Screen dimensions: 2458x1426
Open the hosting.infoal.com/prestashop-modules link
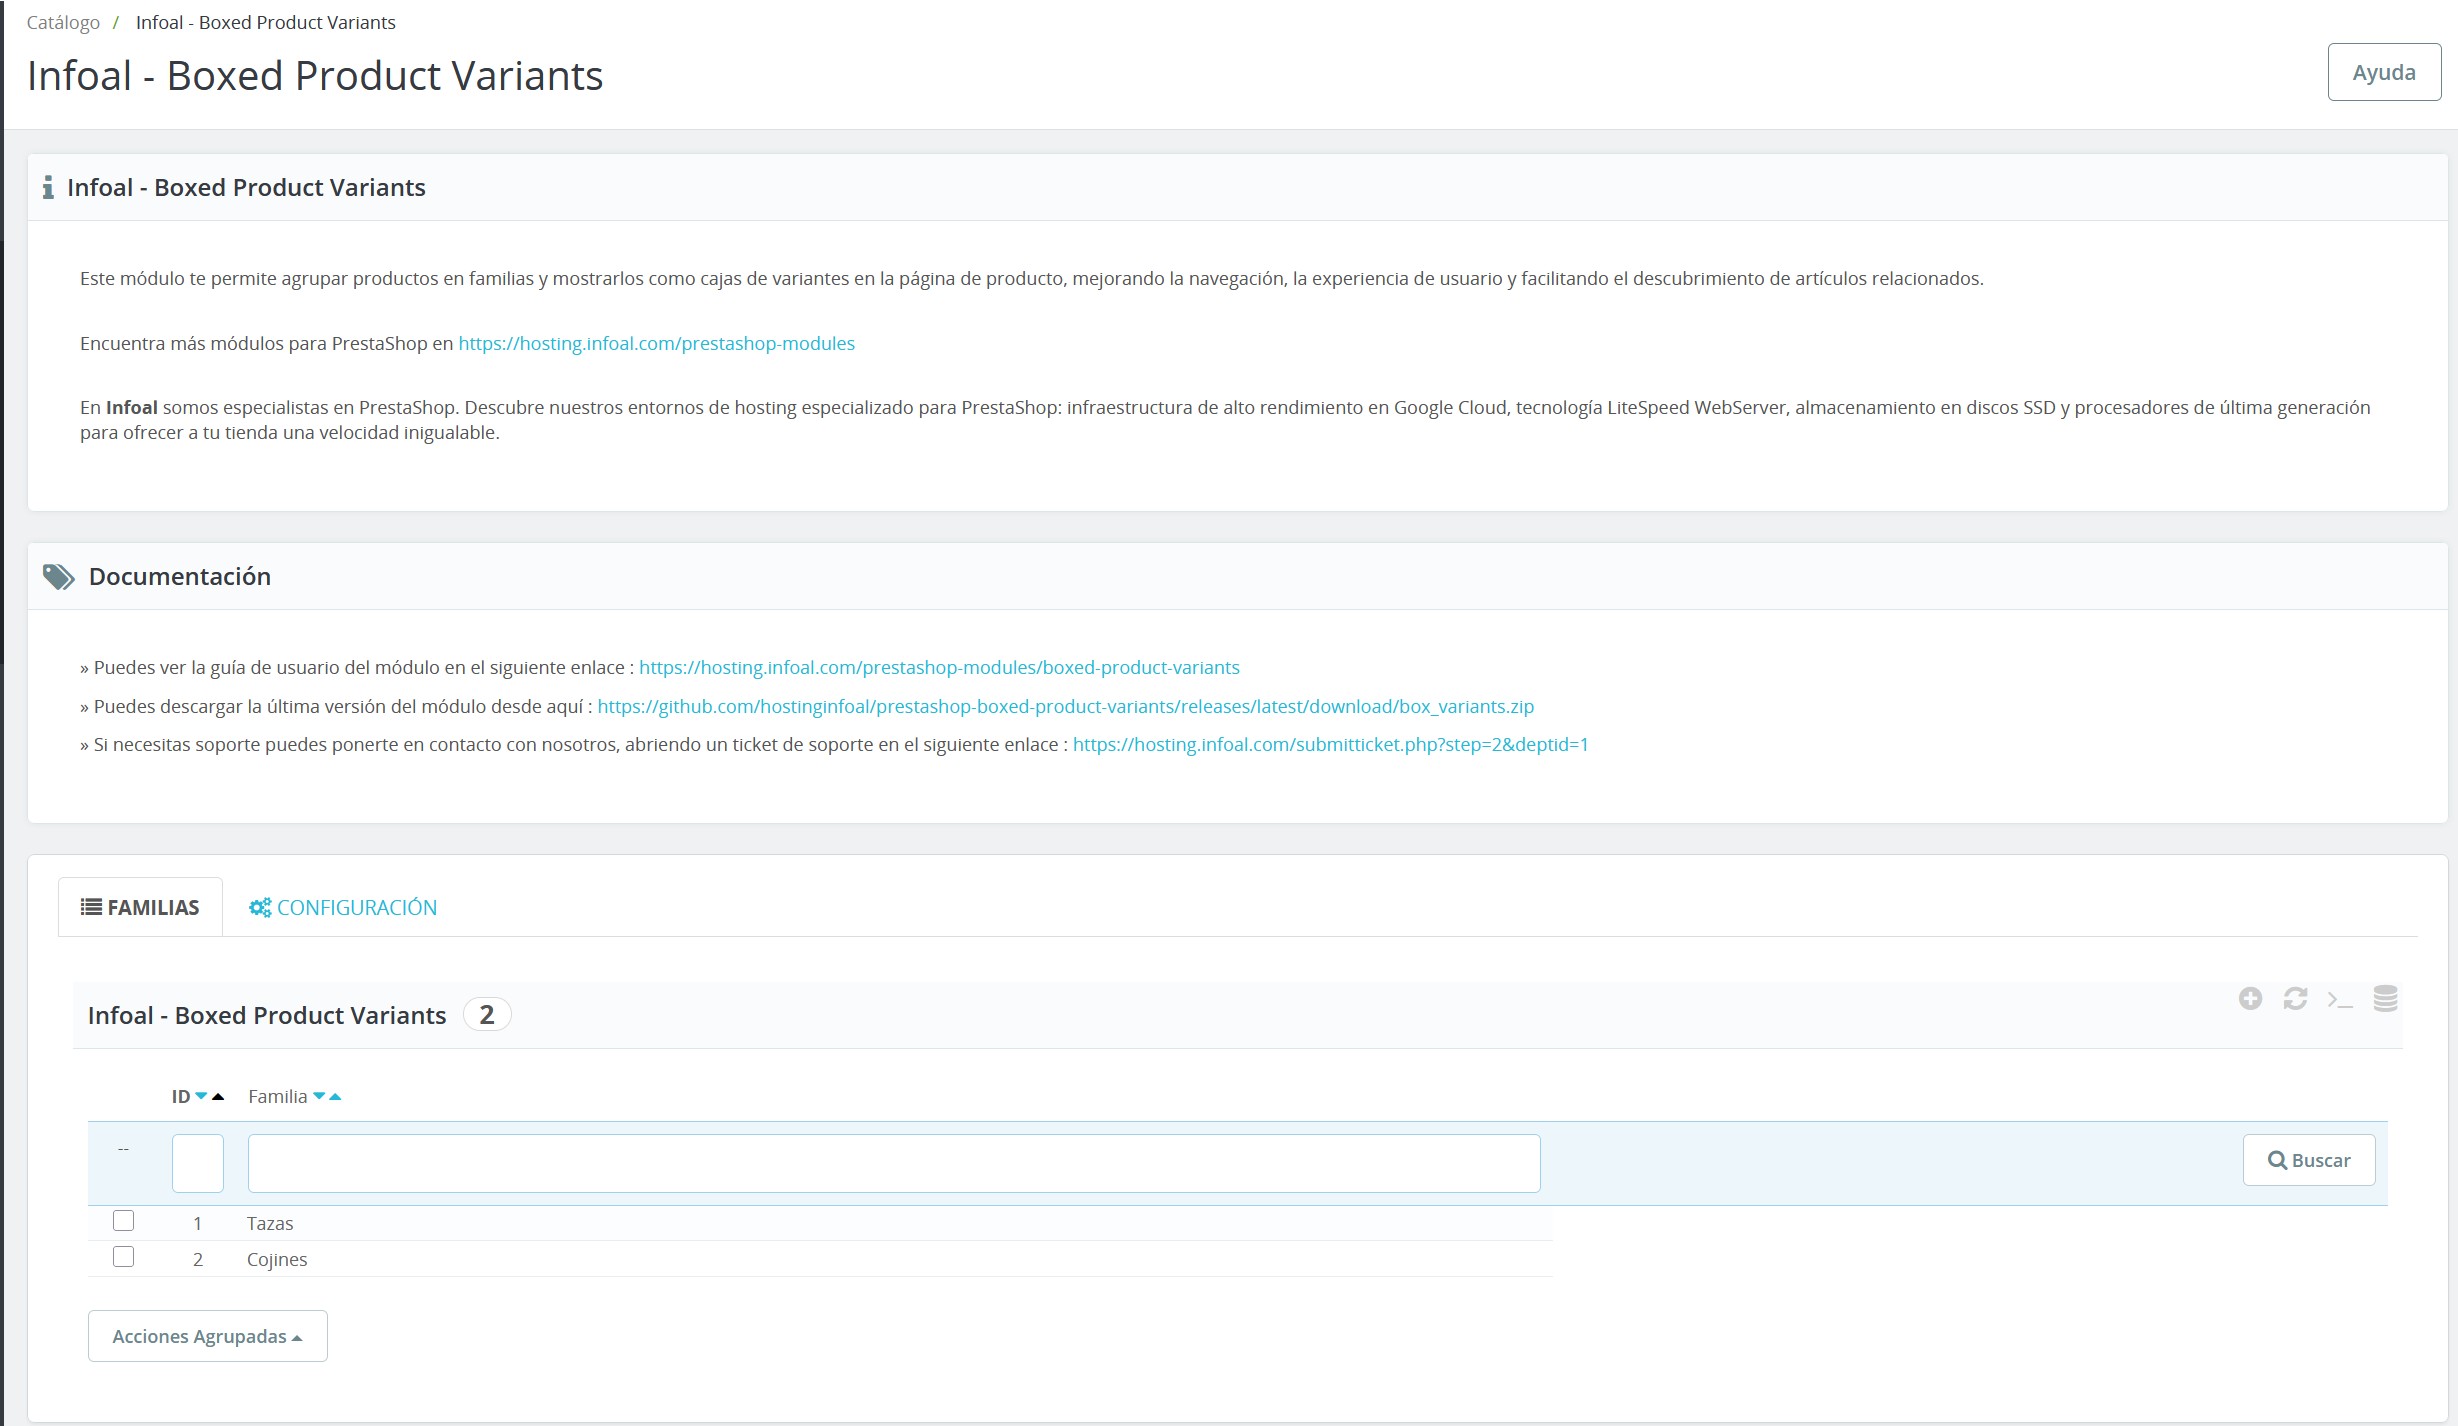[657, 343]
